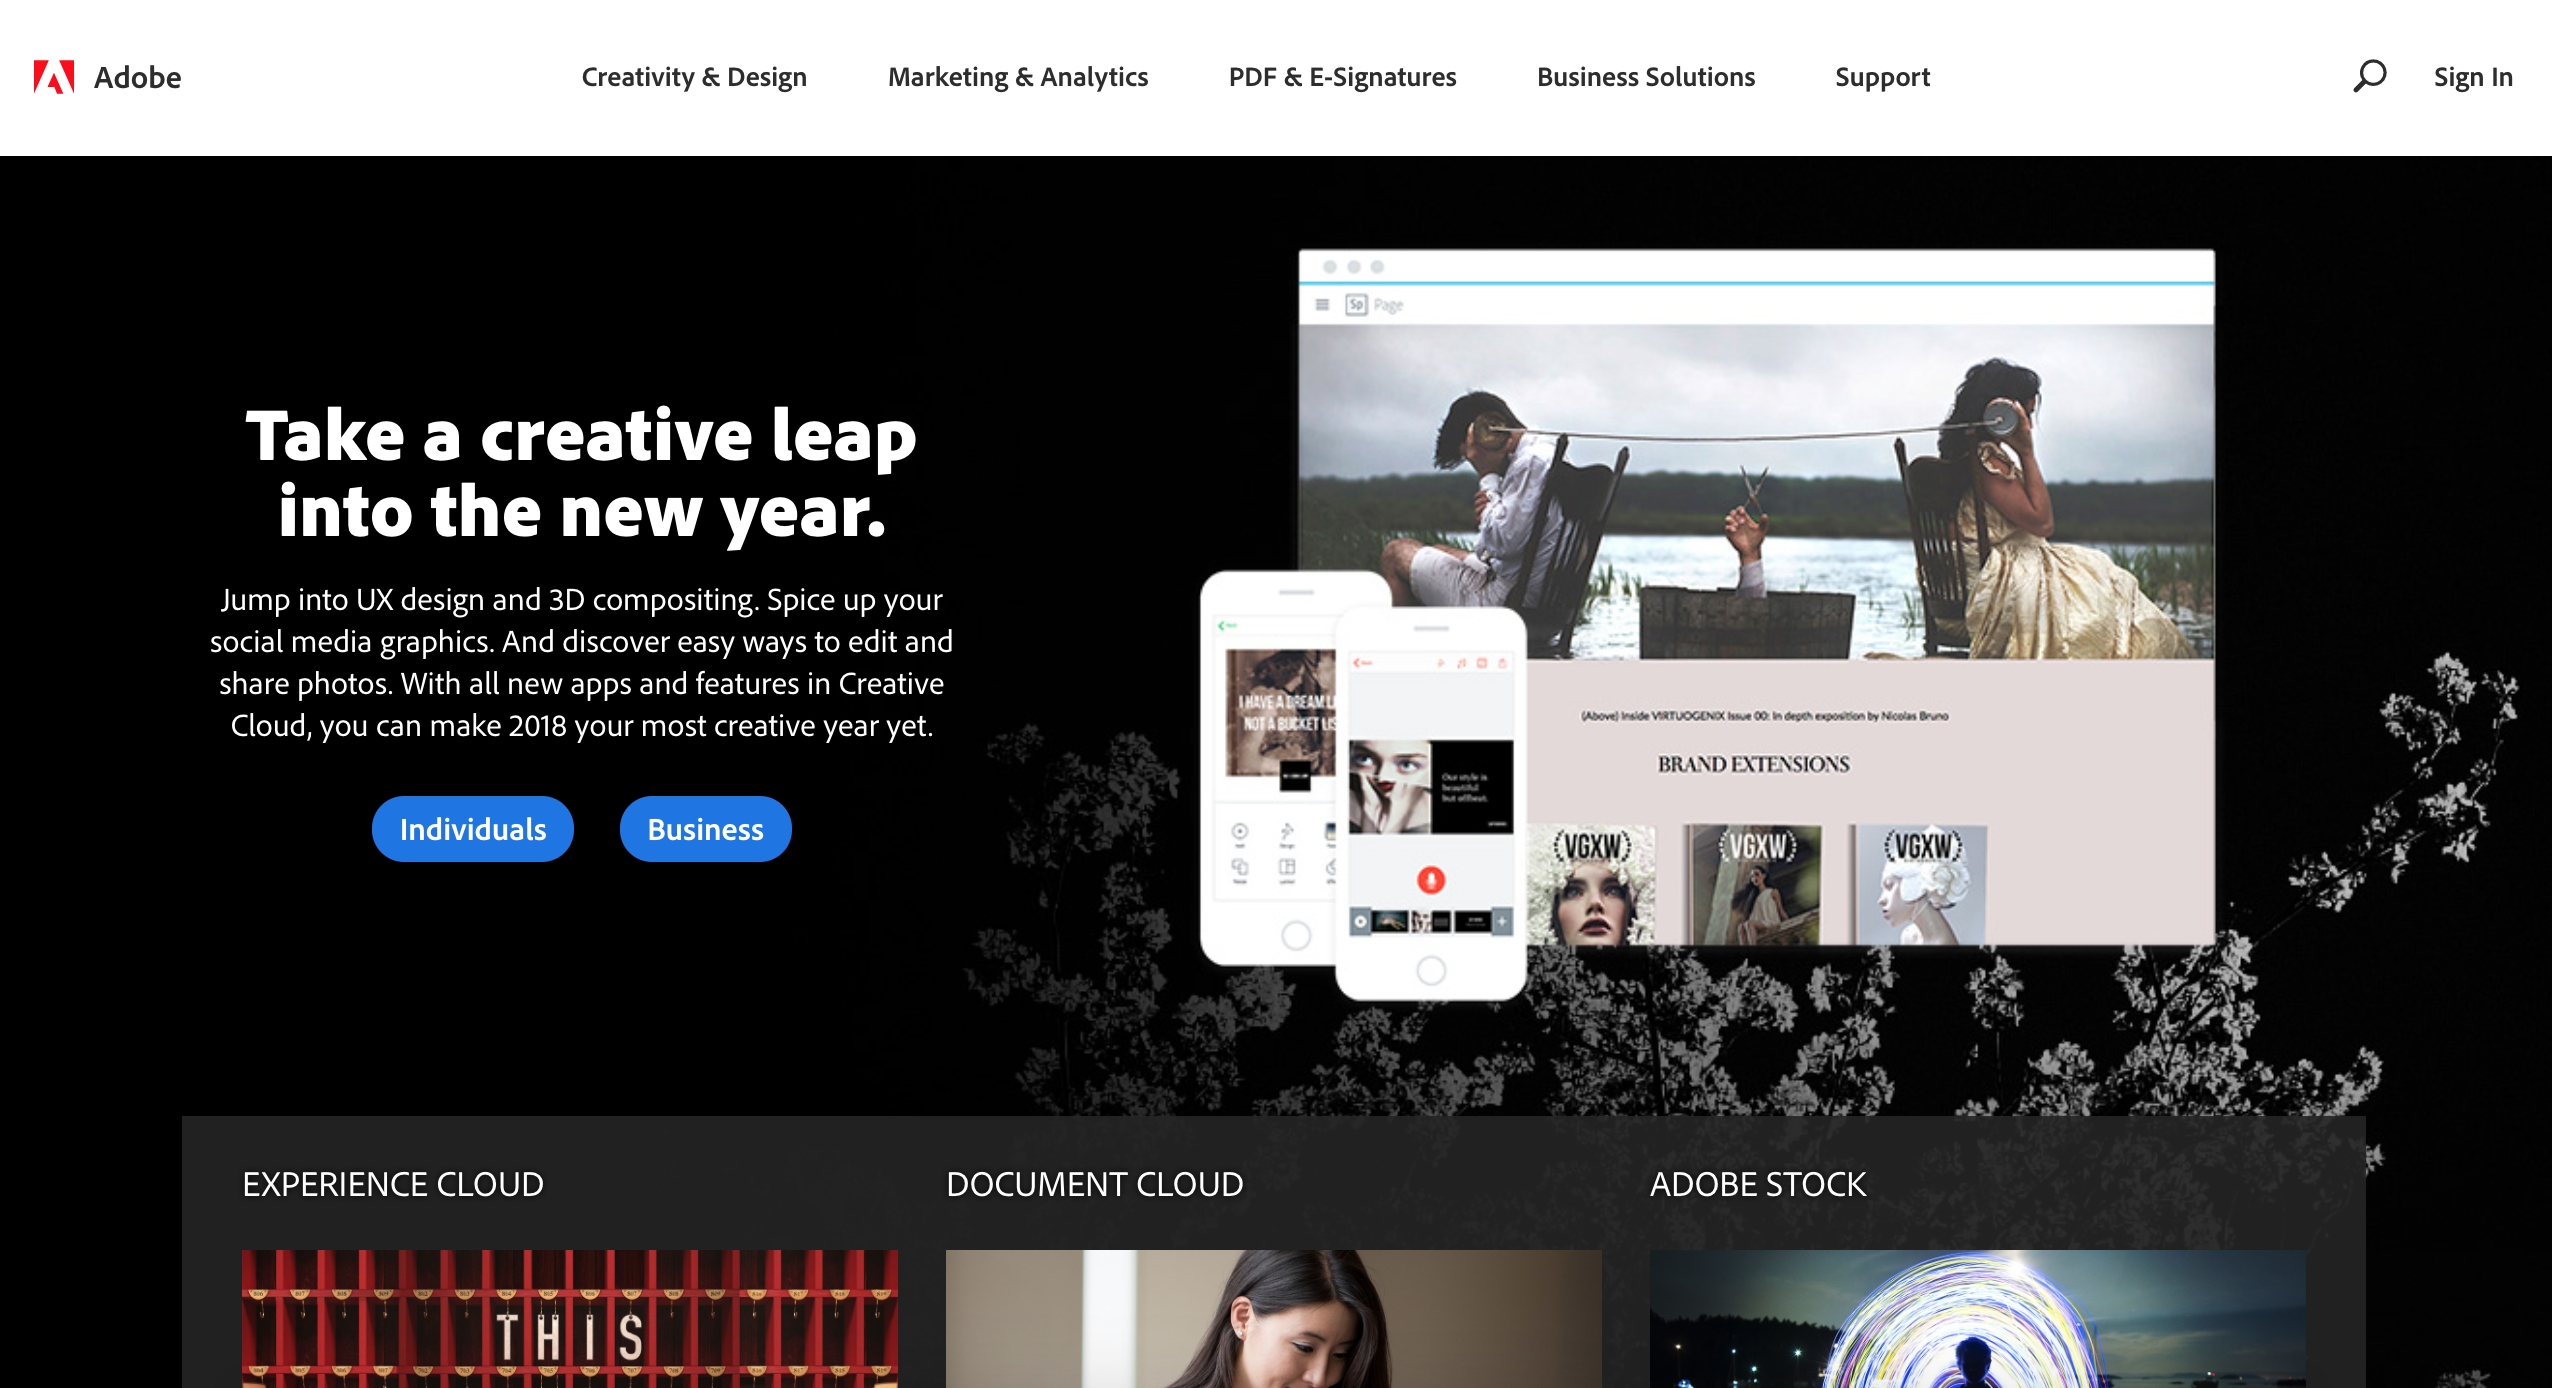Click the Adobe logo icon

click(x=51, y=75)
